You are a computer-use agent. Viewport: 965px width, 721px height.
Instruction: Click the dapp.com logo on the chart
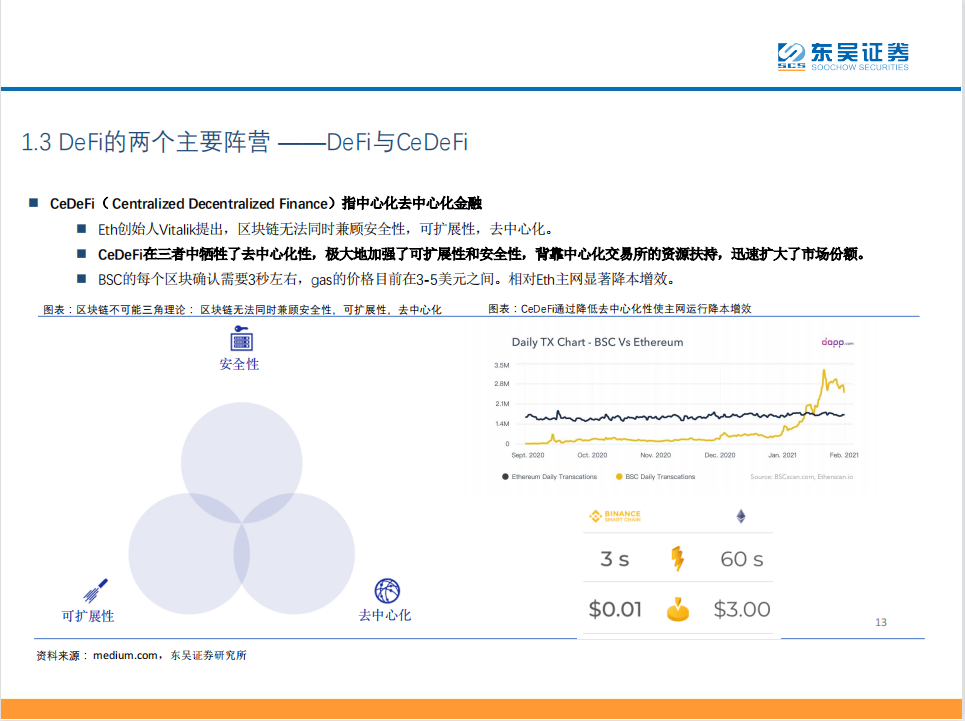click(x=839, y=340)
